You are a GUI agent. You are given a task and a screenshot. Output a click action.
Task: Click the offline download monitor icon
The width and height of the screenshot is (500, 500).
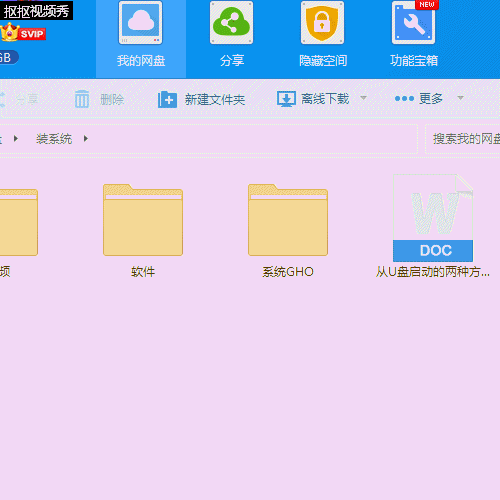286,99
